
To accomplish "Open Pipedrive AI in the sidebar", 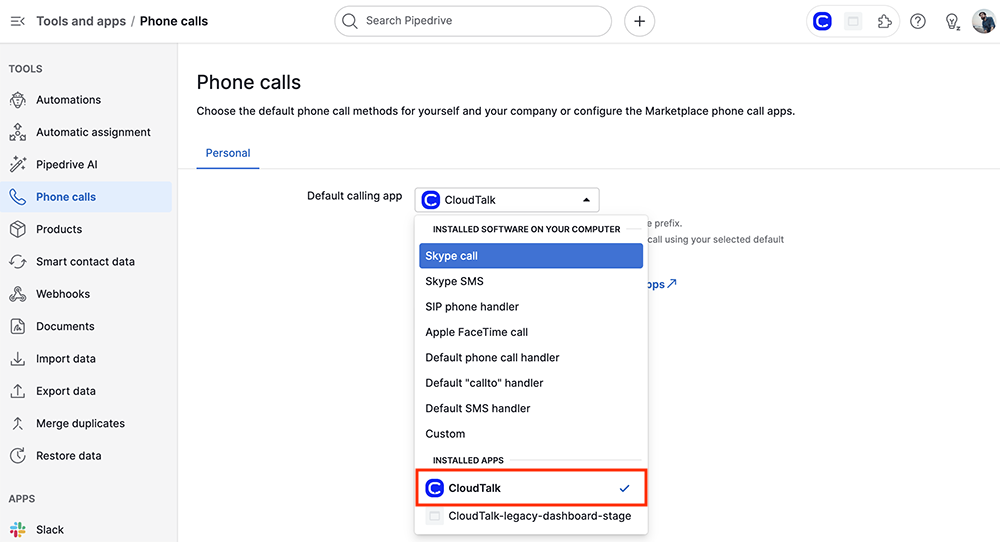I will [x=66, y=165].
